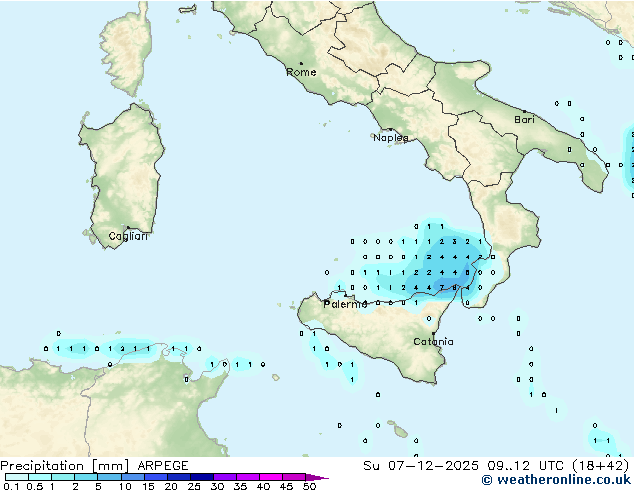Click the Catania city marker dot
This screenshot has height=490, width=634.
pos(433,334)
